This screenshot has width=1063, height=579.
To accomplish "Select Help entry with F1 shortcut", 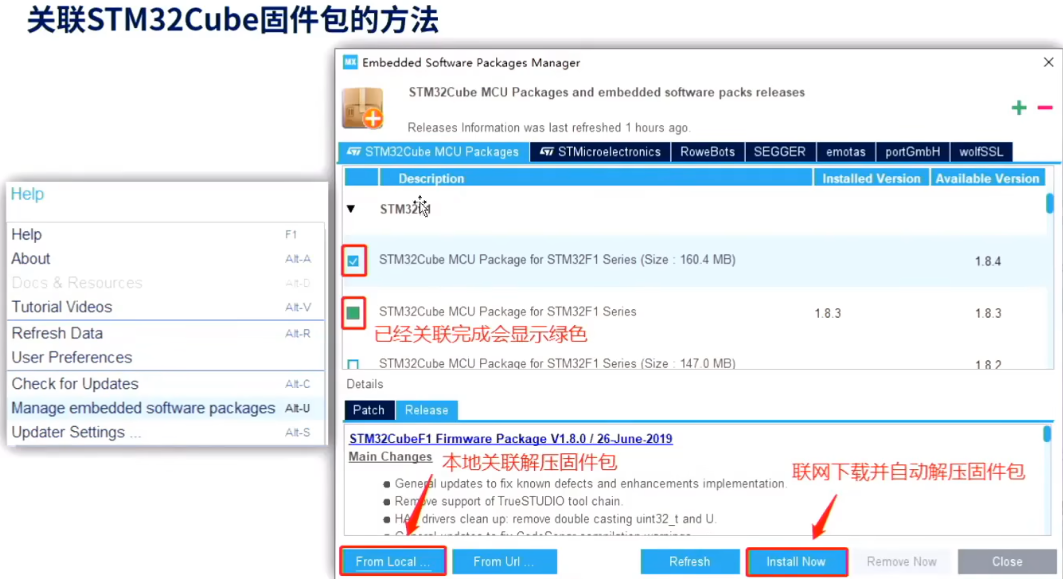I will 163,235.
